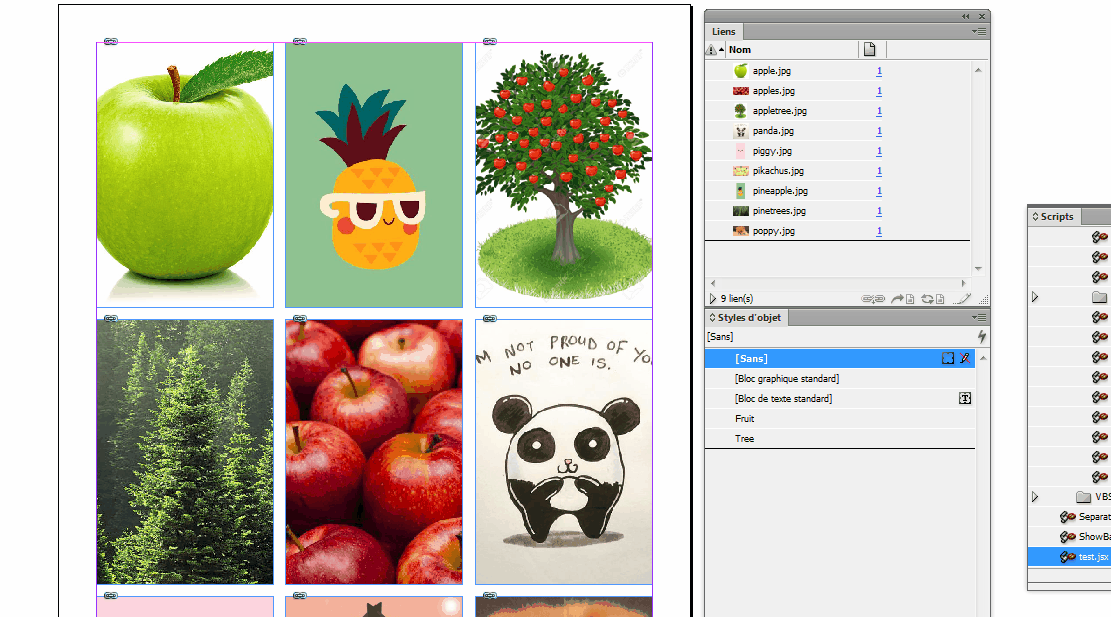Click the link badge on pineapple frame

point(300,42)
